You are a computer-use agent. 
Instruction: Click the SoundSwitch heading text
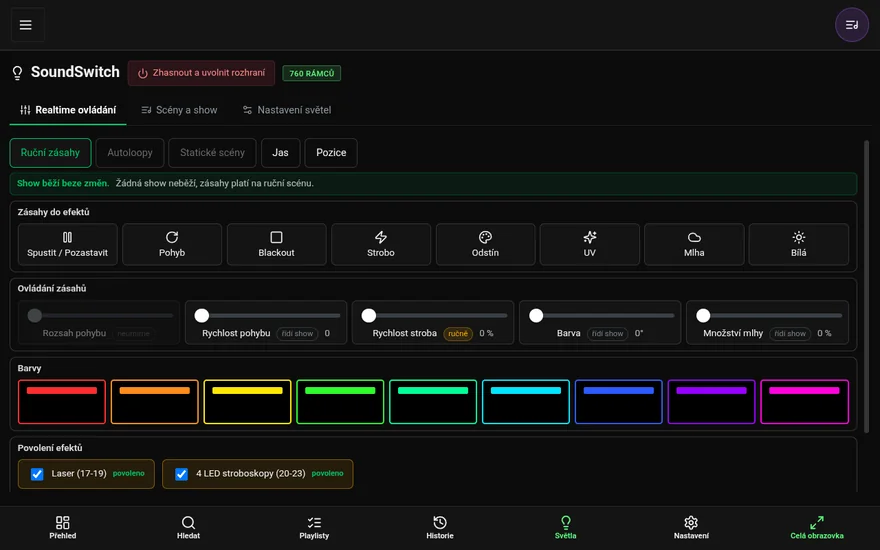point(75,72)
